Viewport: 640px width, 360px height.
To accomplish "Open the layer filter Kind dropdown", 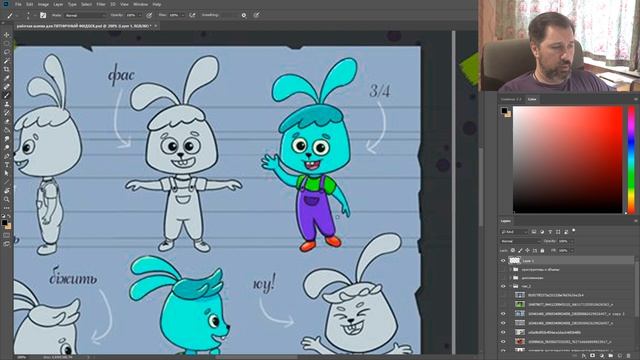I will [x=514, y=232].
